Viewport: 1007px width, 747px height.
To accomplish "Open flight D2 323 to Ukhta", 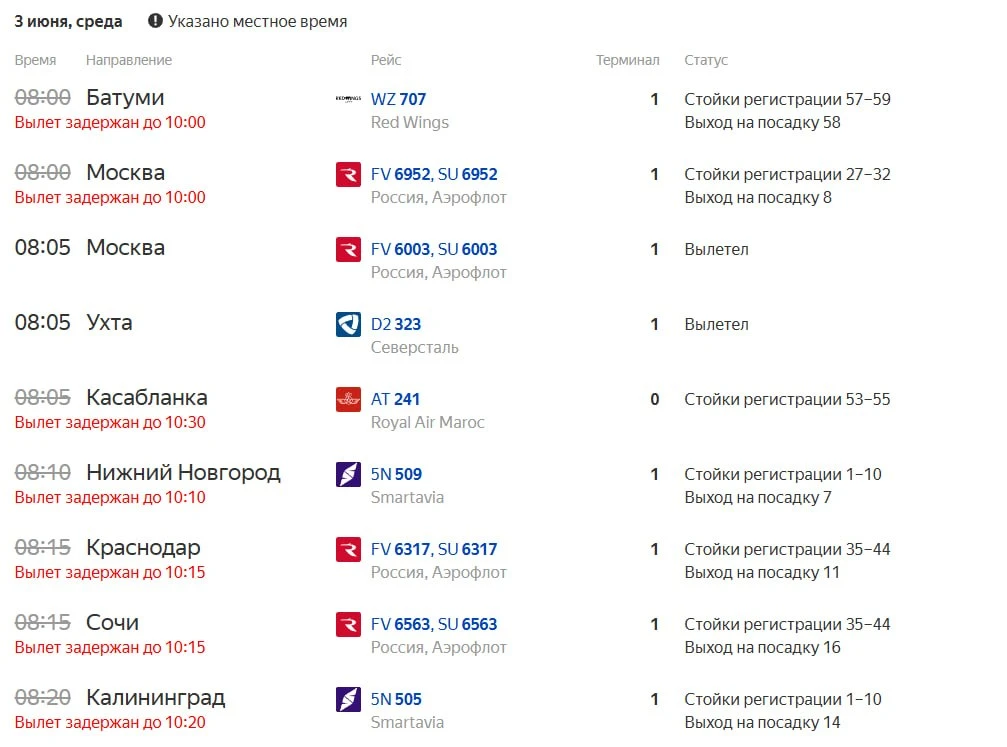I will click(x=396, y=324).
